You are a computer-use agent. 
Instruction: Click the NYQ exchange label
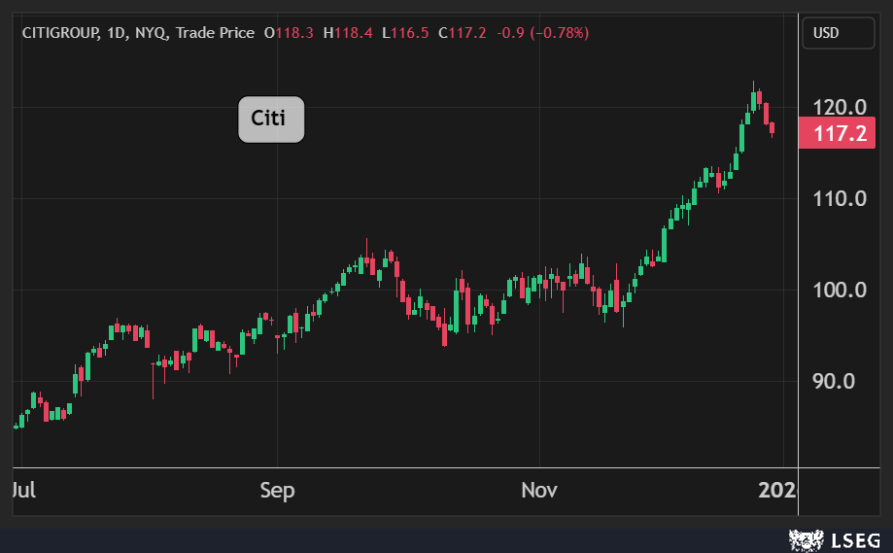point(154,33)
